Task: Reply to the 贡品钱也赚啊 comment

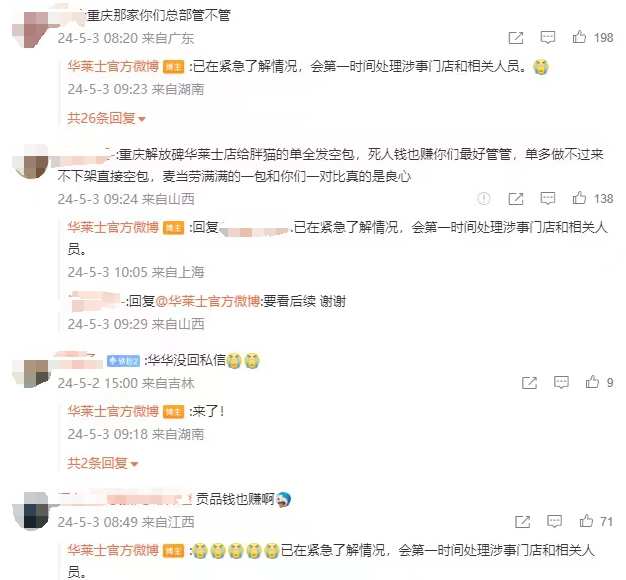Action: point(555,521)
